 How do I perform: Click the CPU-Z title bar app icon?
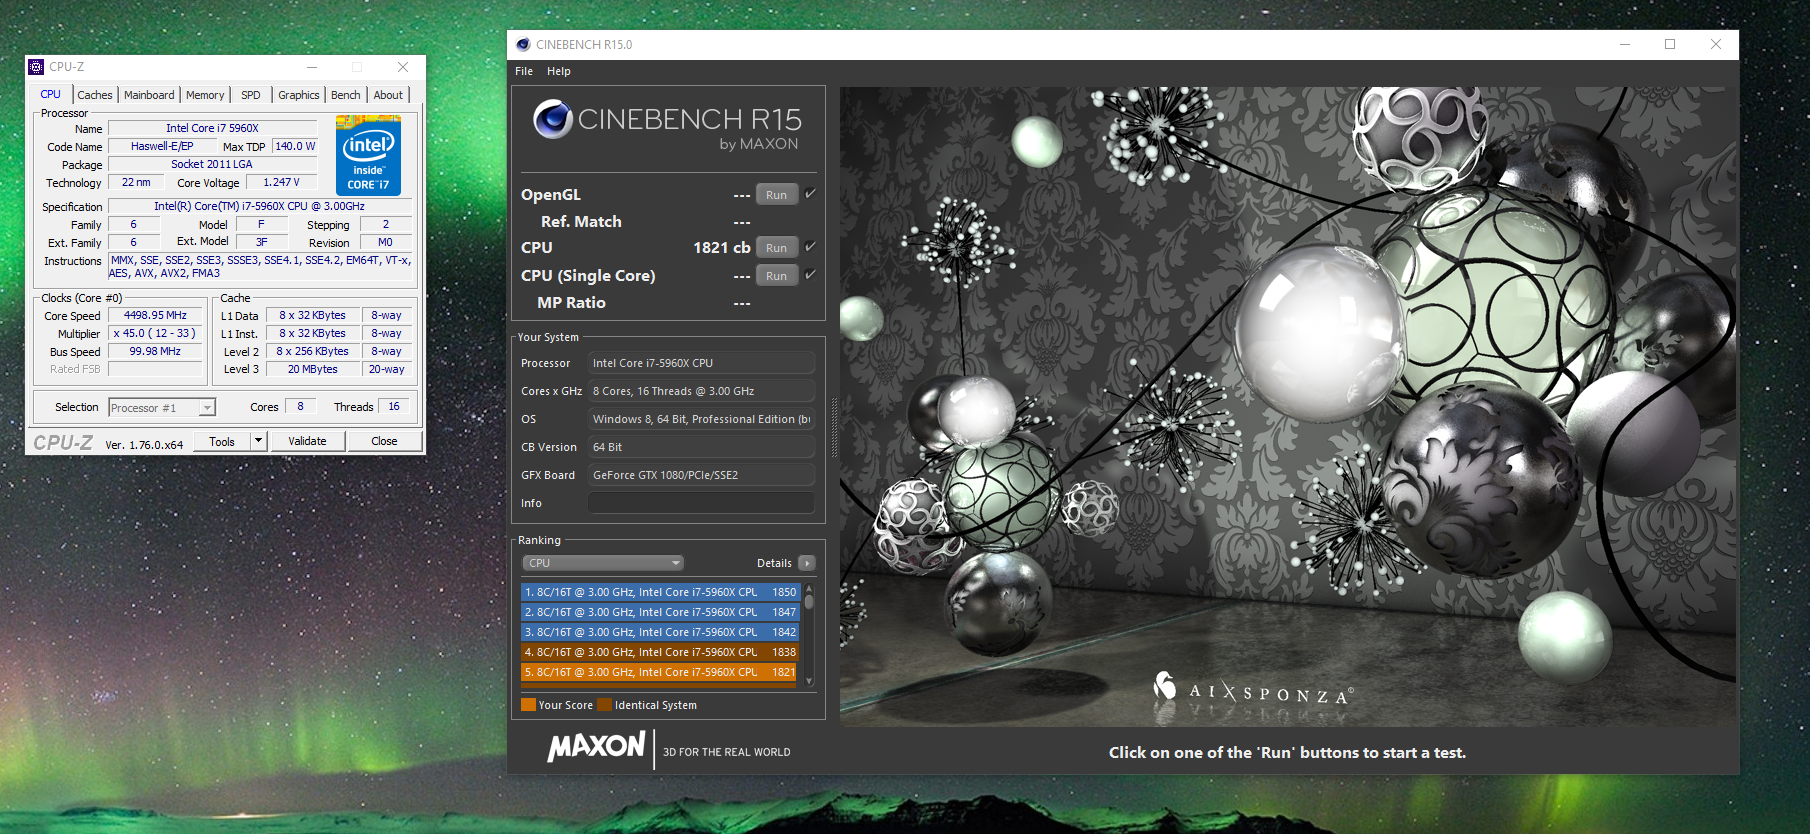(37, 67)
